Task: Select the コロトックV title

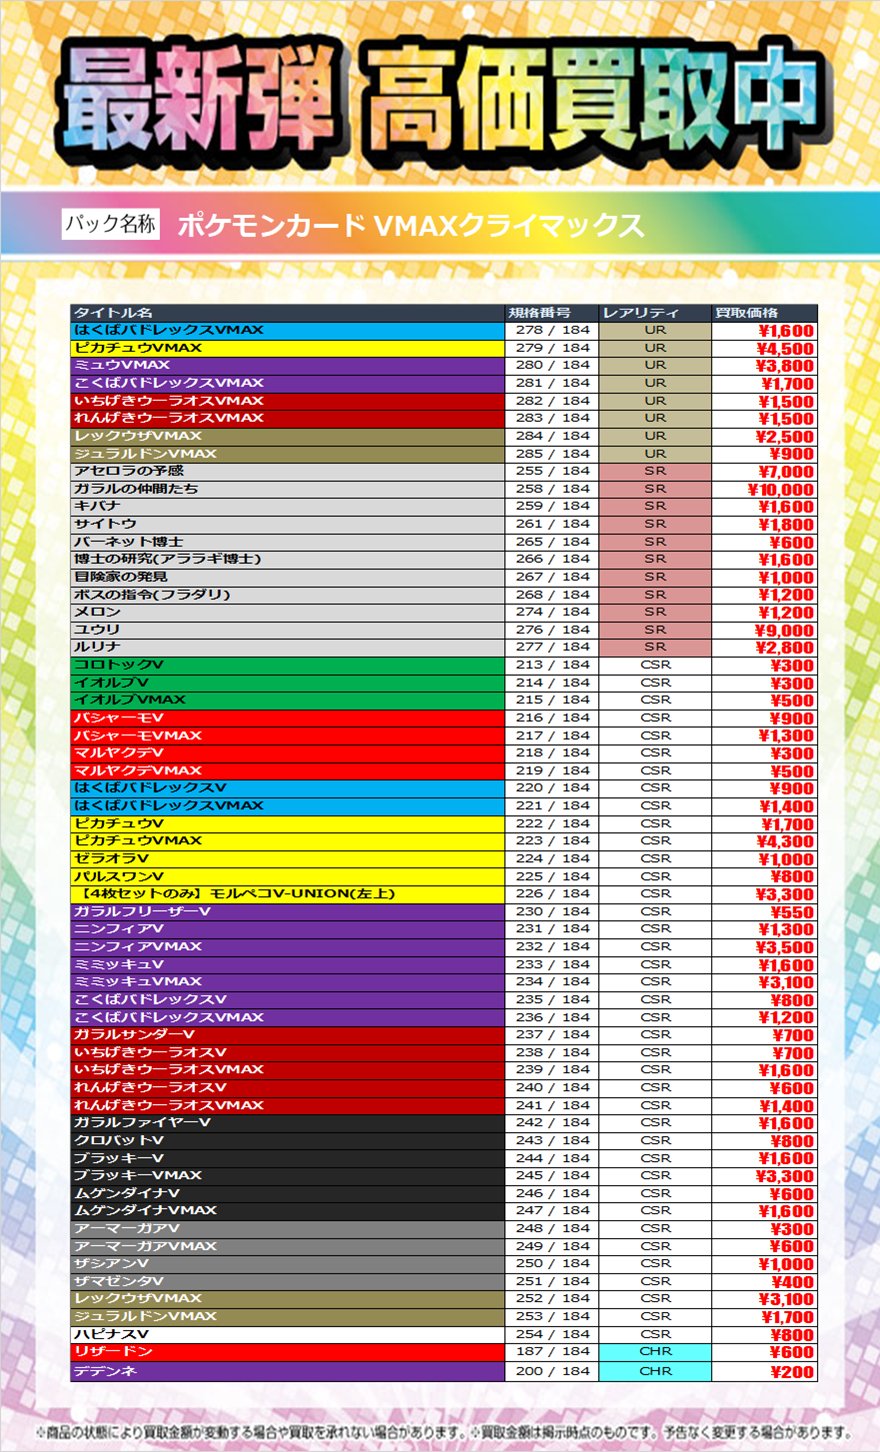Action: (x=288, y=665)
